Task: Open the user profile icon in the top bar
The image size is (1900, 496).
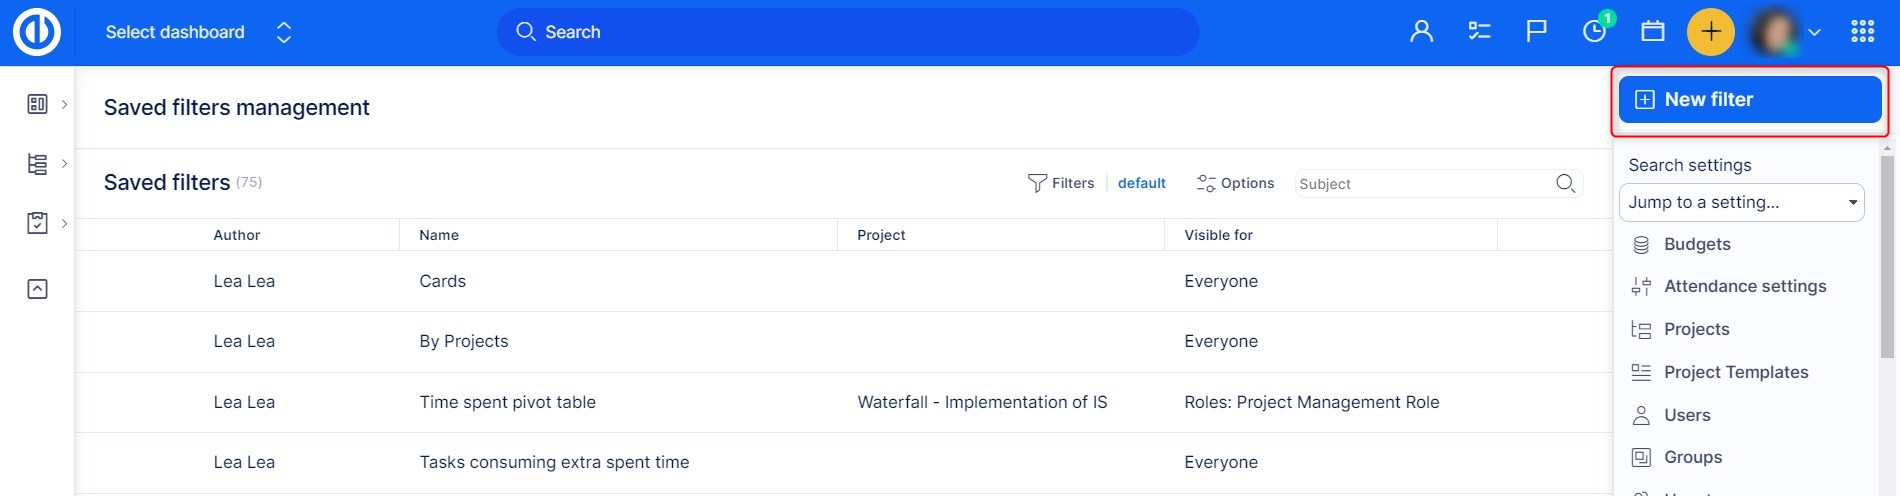Action: 1421,32
